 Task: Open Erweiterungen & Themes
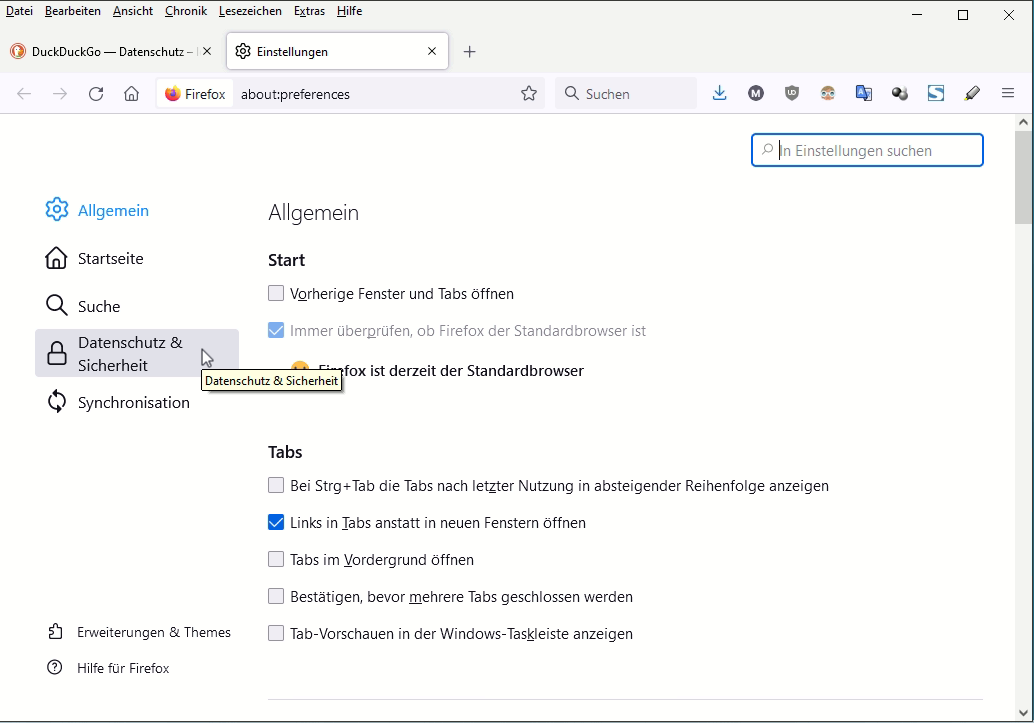click(139, 632)
